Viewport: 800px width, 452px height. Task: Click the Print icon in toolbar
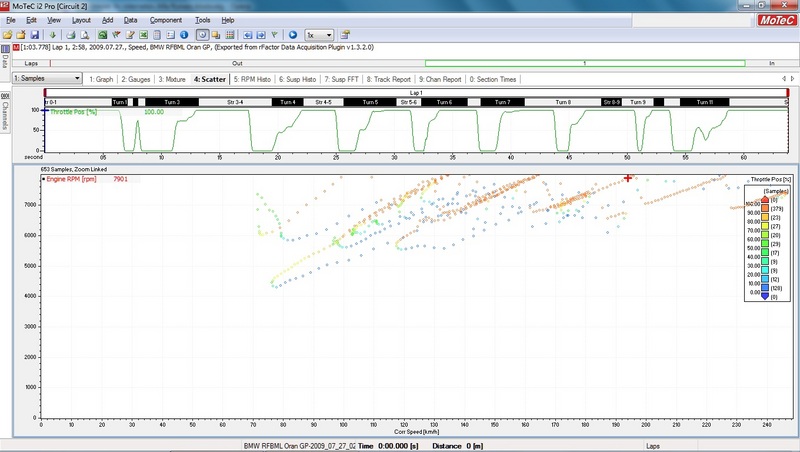click(x=71, y=35)
